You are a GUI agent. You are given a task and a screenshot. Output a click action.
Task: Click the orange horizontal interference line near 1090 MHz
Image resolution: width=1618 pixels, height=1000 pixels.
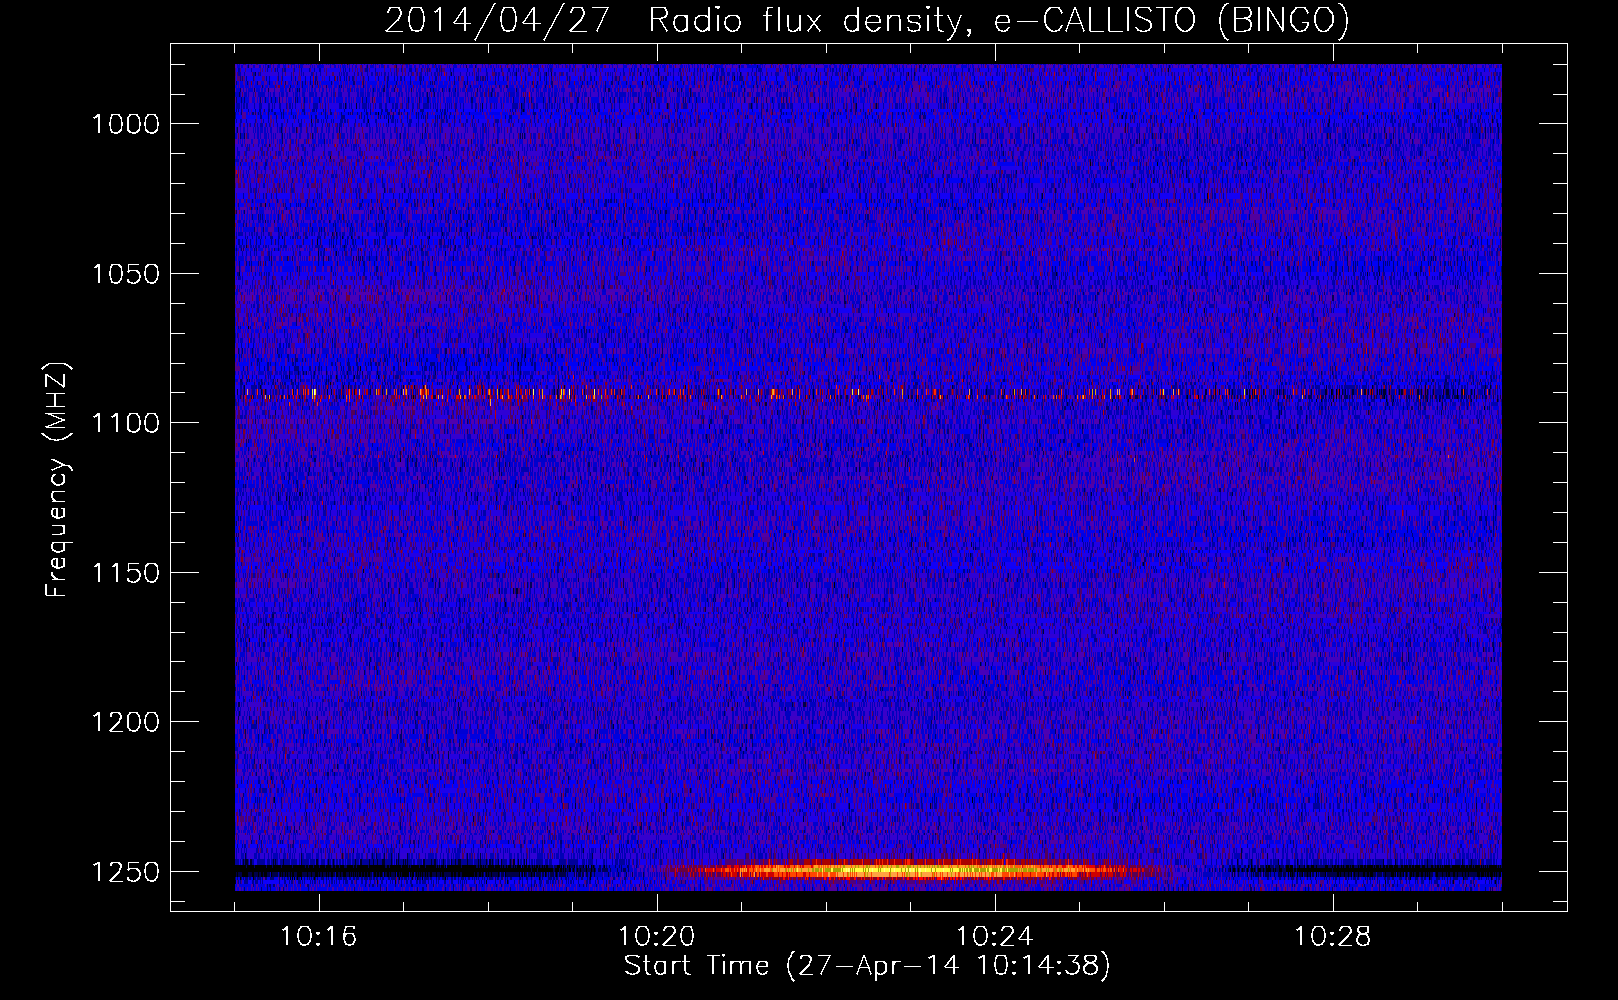[868, 393]
